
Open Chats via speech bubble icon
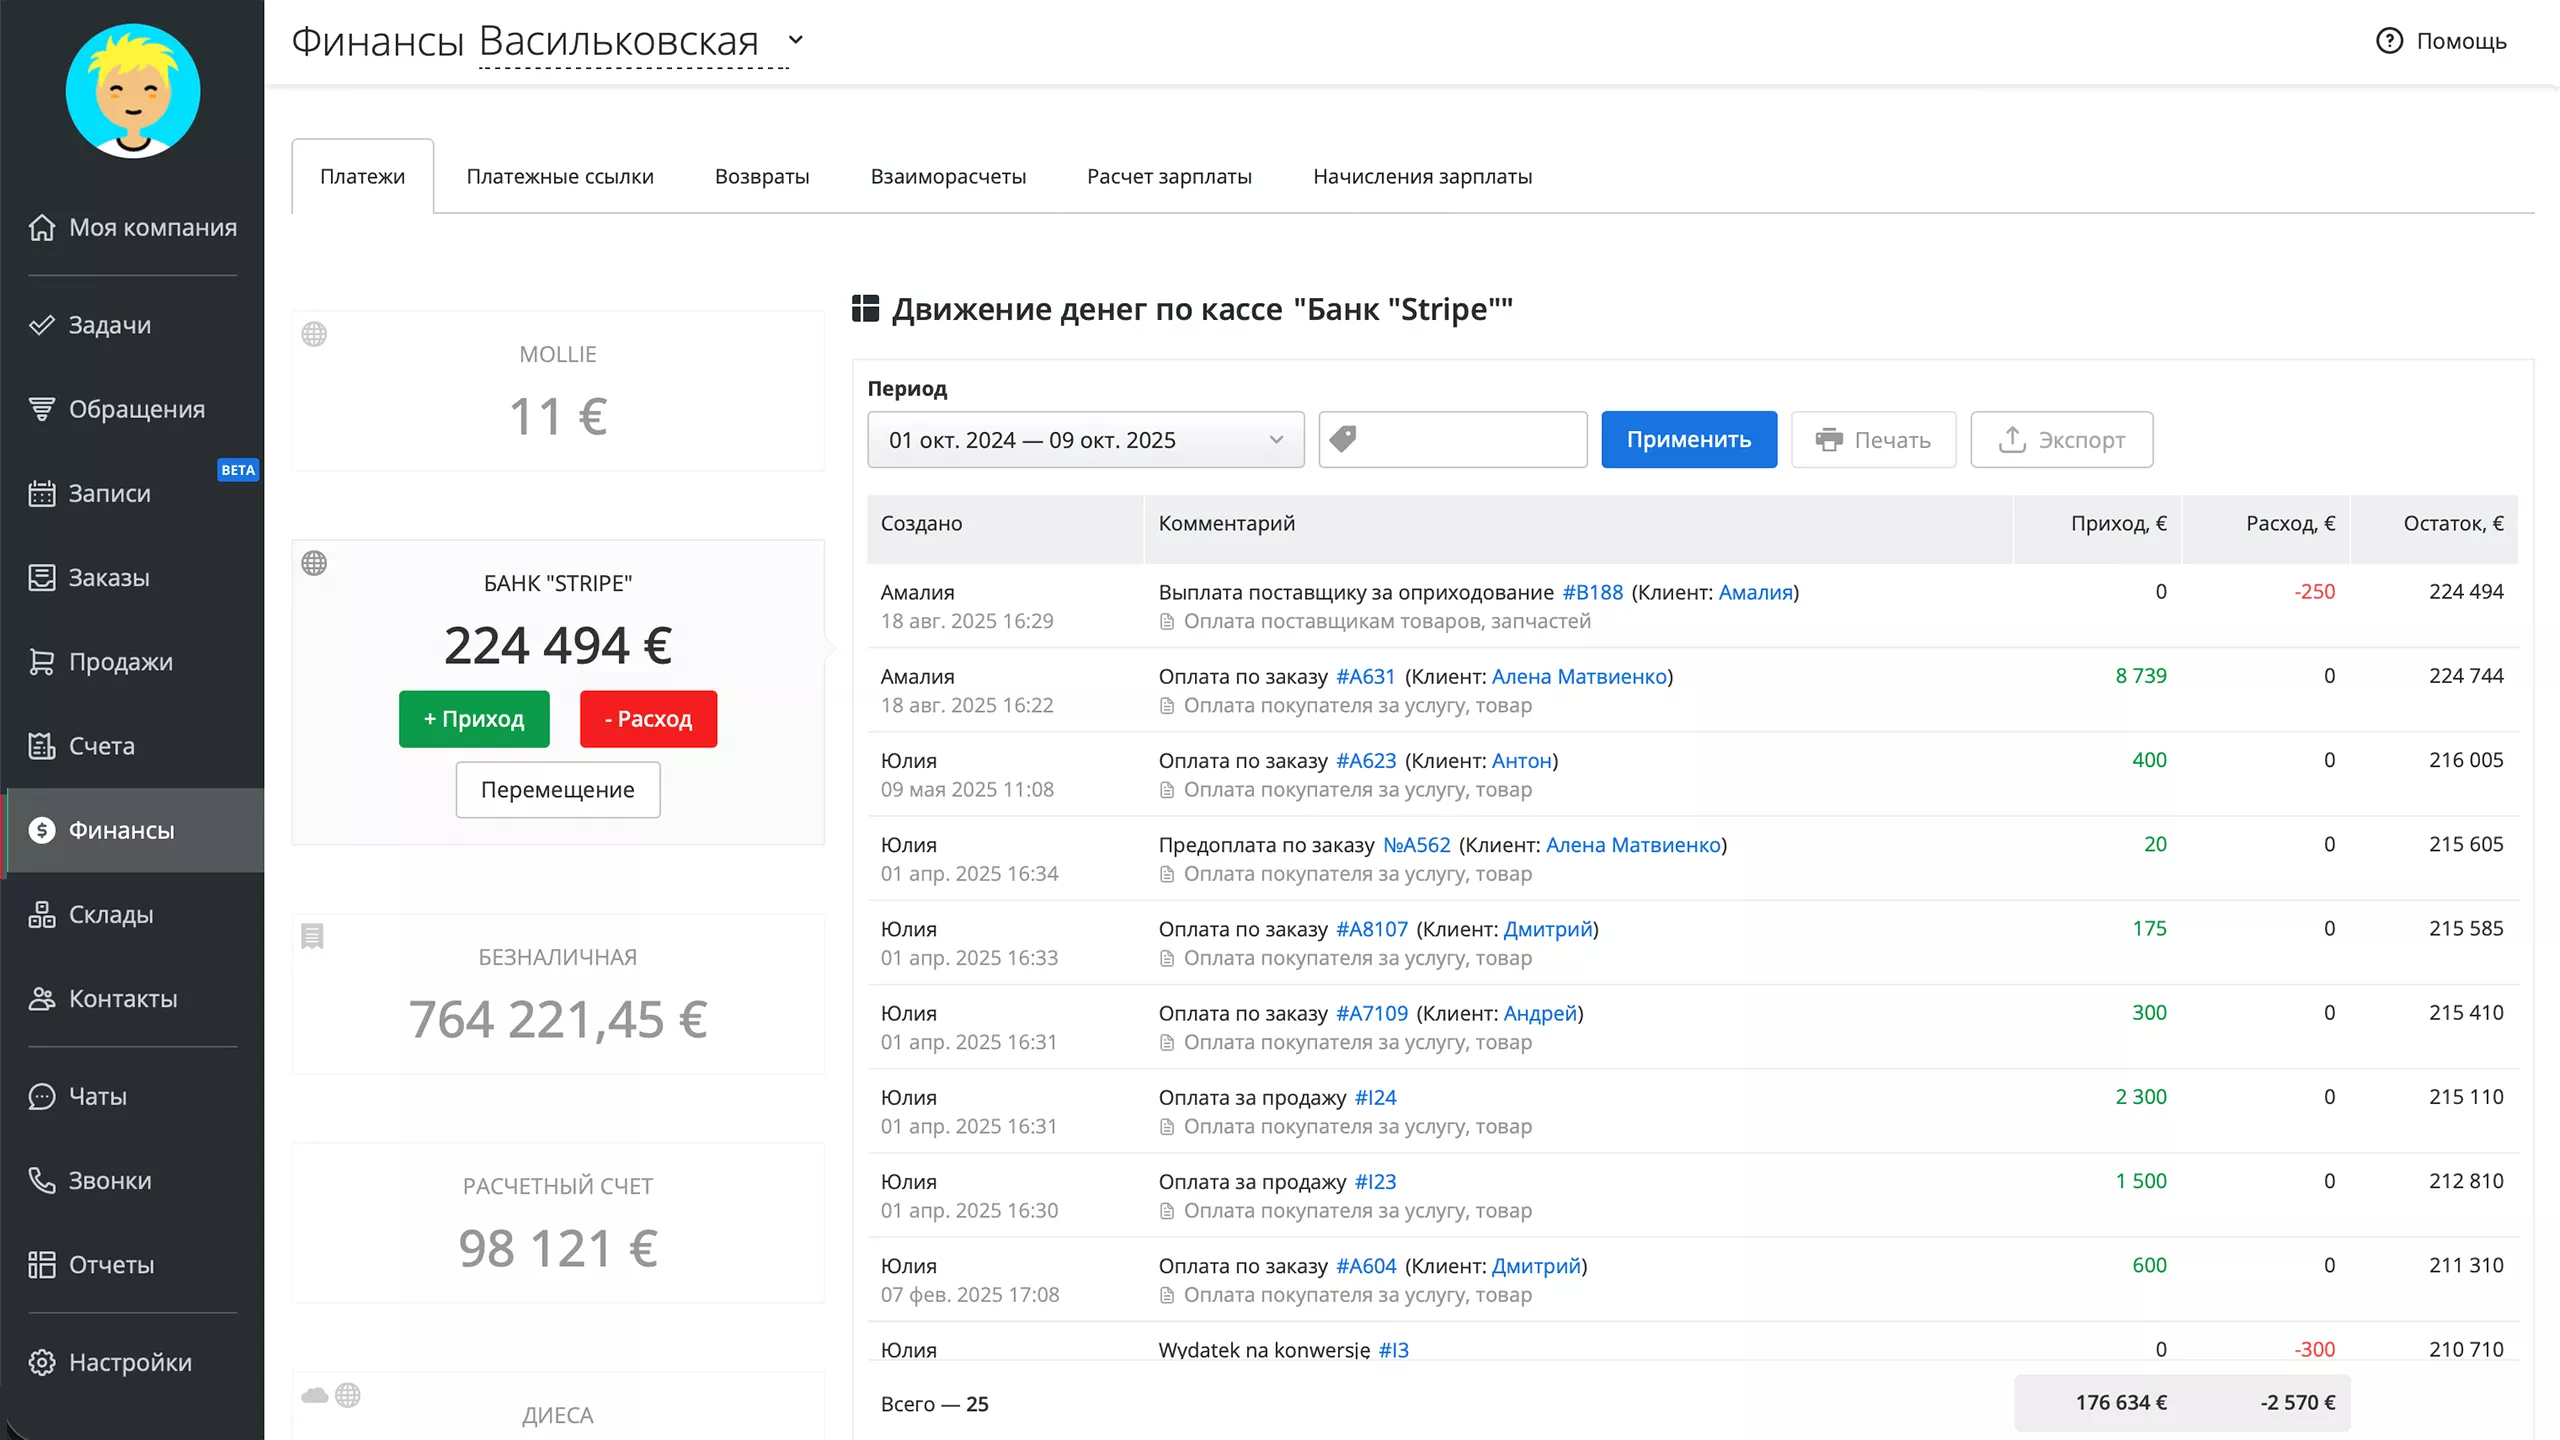[x=41, y=1096]
